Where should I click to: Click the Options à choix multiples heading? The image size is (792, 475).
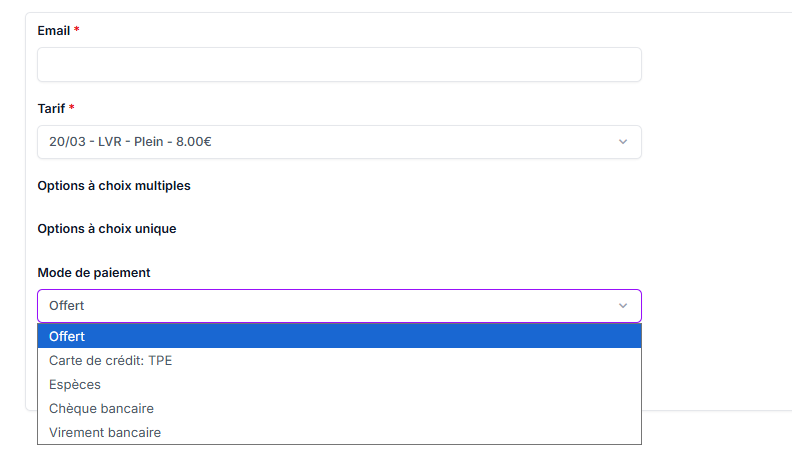pos(114,186)
